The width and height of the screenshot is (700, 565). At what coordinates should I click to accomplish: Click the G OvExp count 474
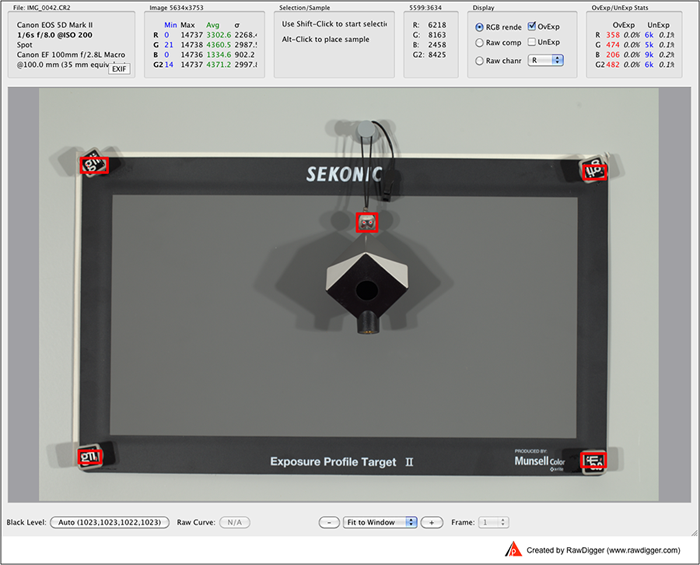click(x=612, y=45)
